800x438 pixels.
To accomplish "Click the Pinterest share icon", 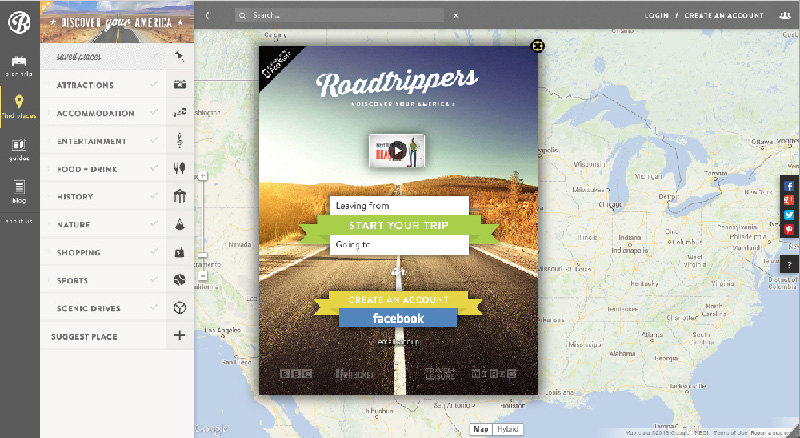I will coord(789,229).
